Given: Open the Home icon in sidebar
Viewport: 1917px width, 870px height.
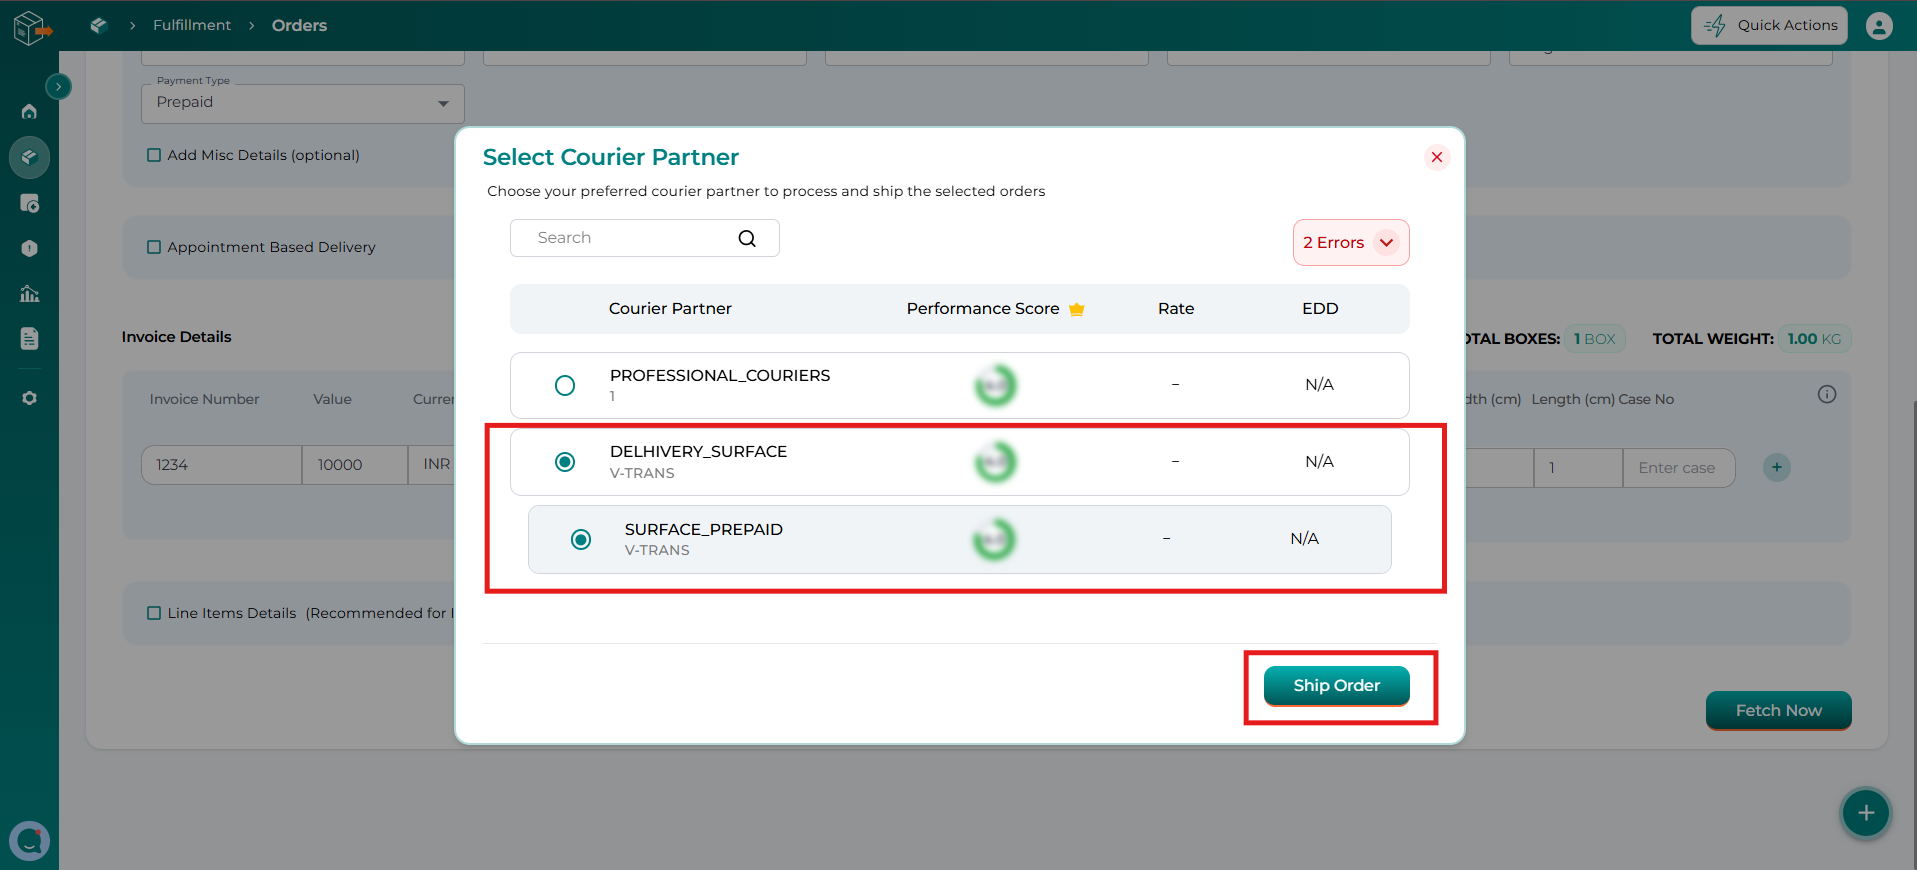Looking at the screenshot, I should click(x=29, y=111).
